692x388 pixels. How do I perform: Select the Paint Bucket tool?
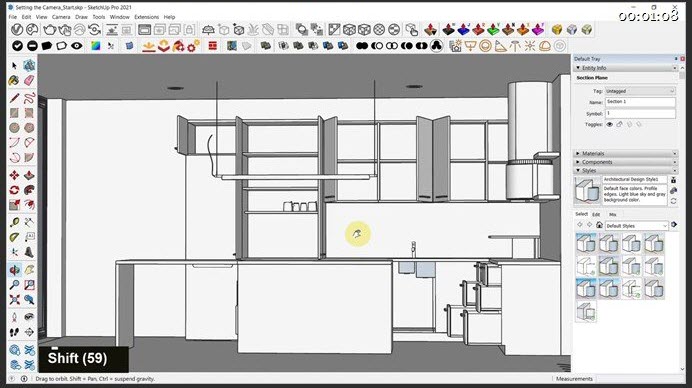[x=14, y=80]
